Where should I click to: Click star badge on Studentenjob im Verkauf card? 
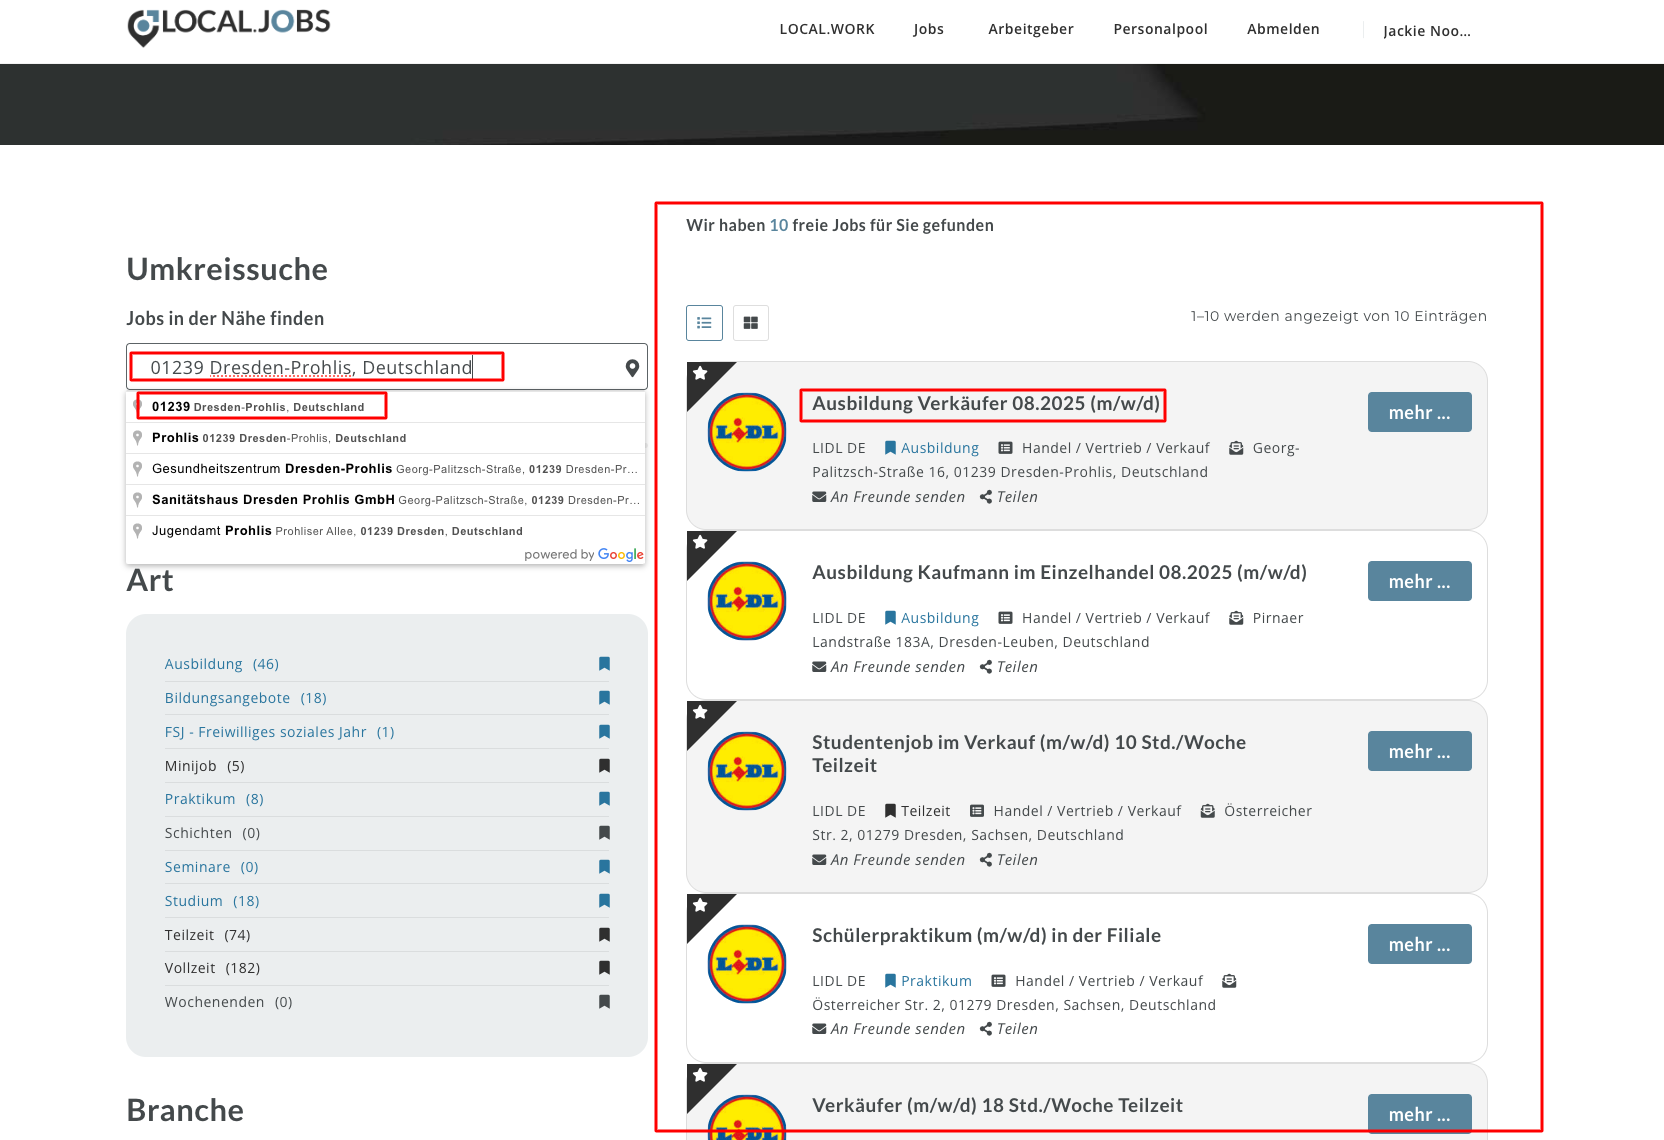coord(700,713)
